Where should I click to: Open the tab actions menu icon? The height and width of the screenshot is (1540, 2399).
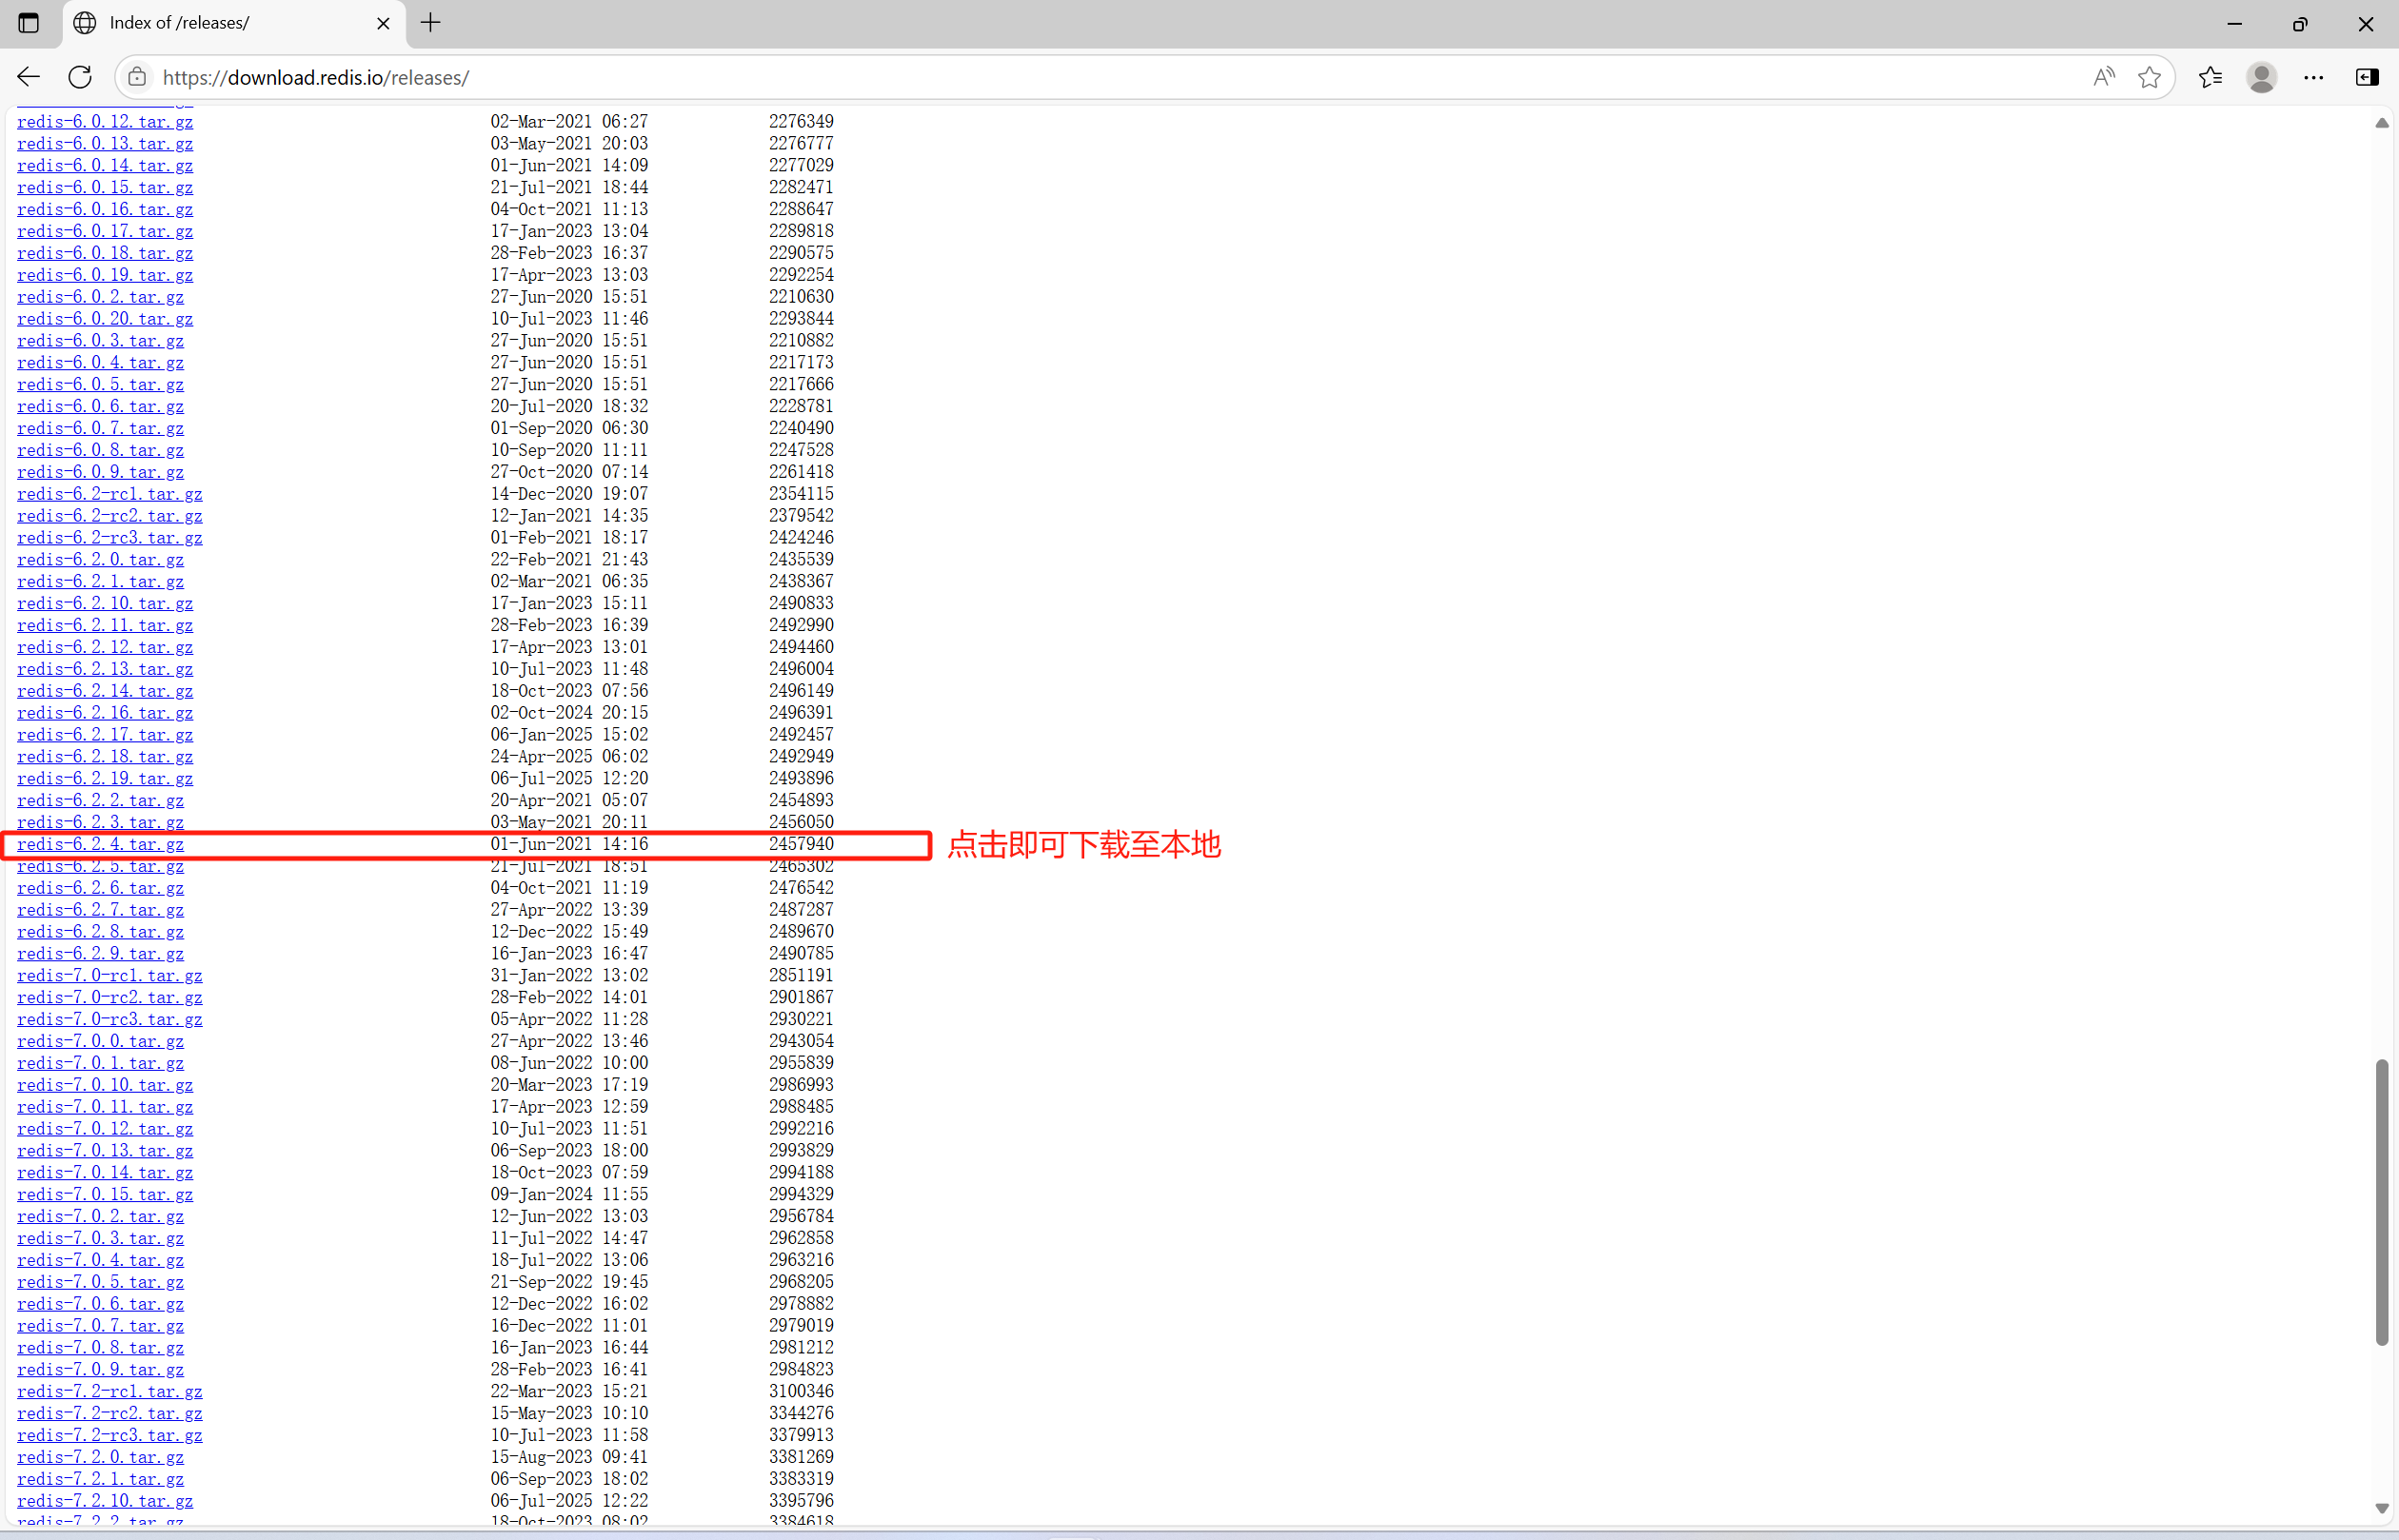[28, 22]
